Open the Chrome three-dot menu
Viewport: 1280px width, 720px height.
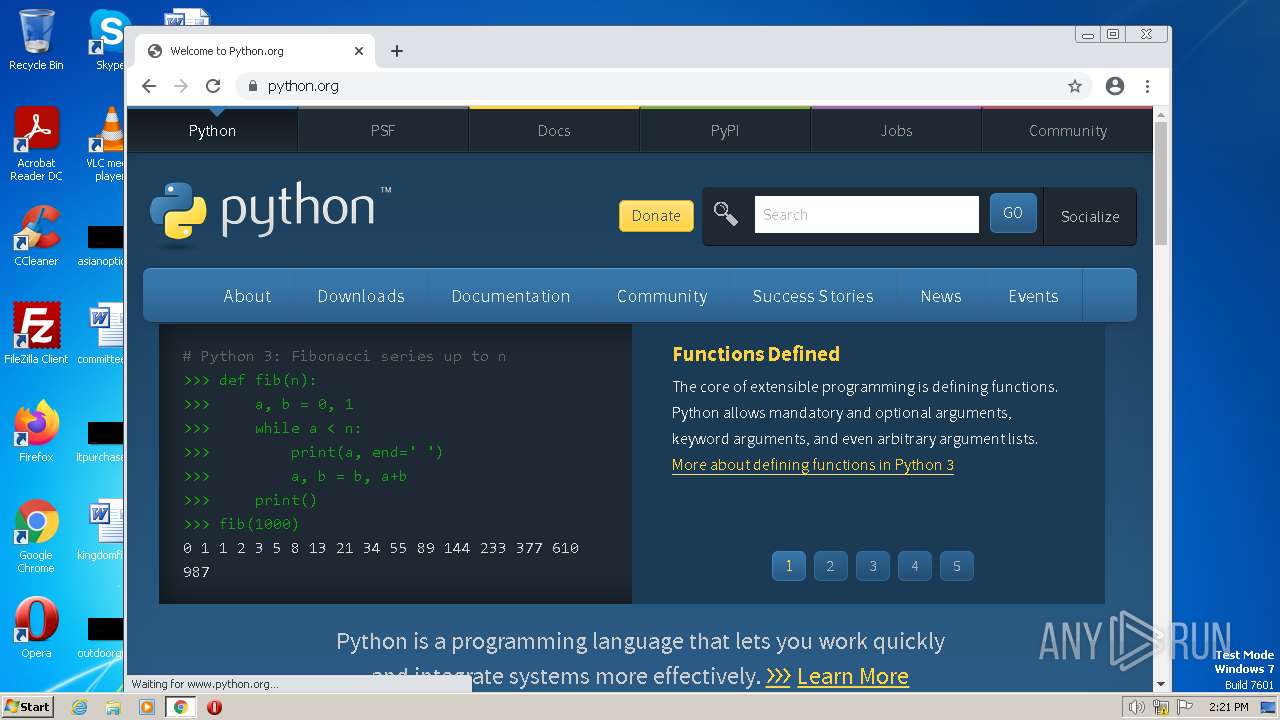point(1147,86)
